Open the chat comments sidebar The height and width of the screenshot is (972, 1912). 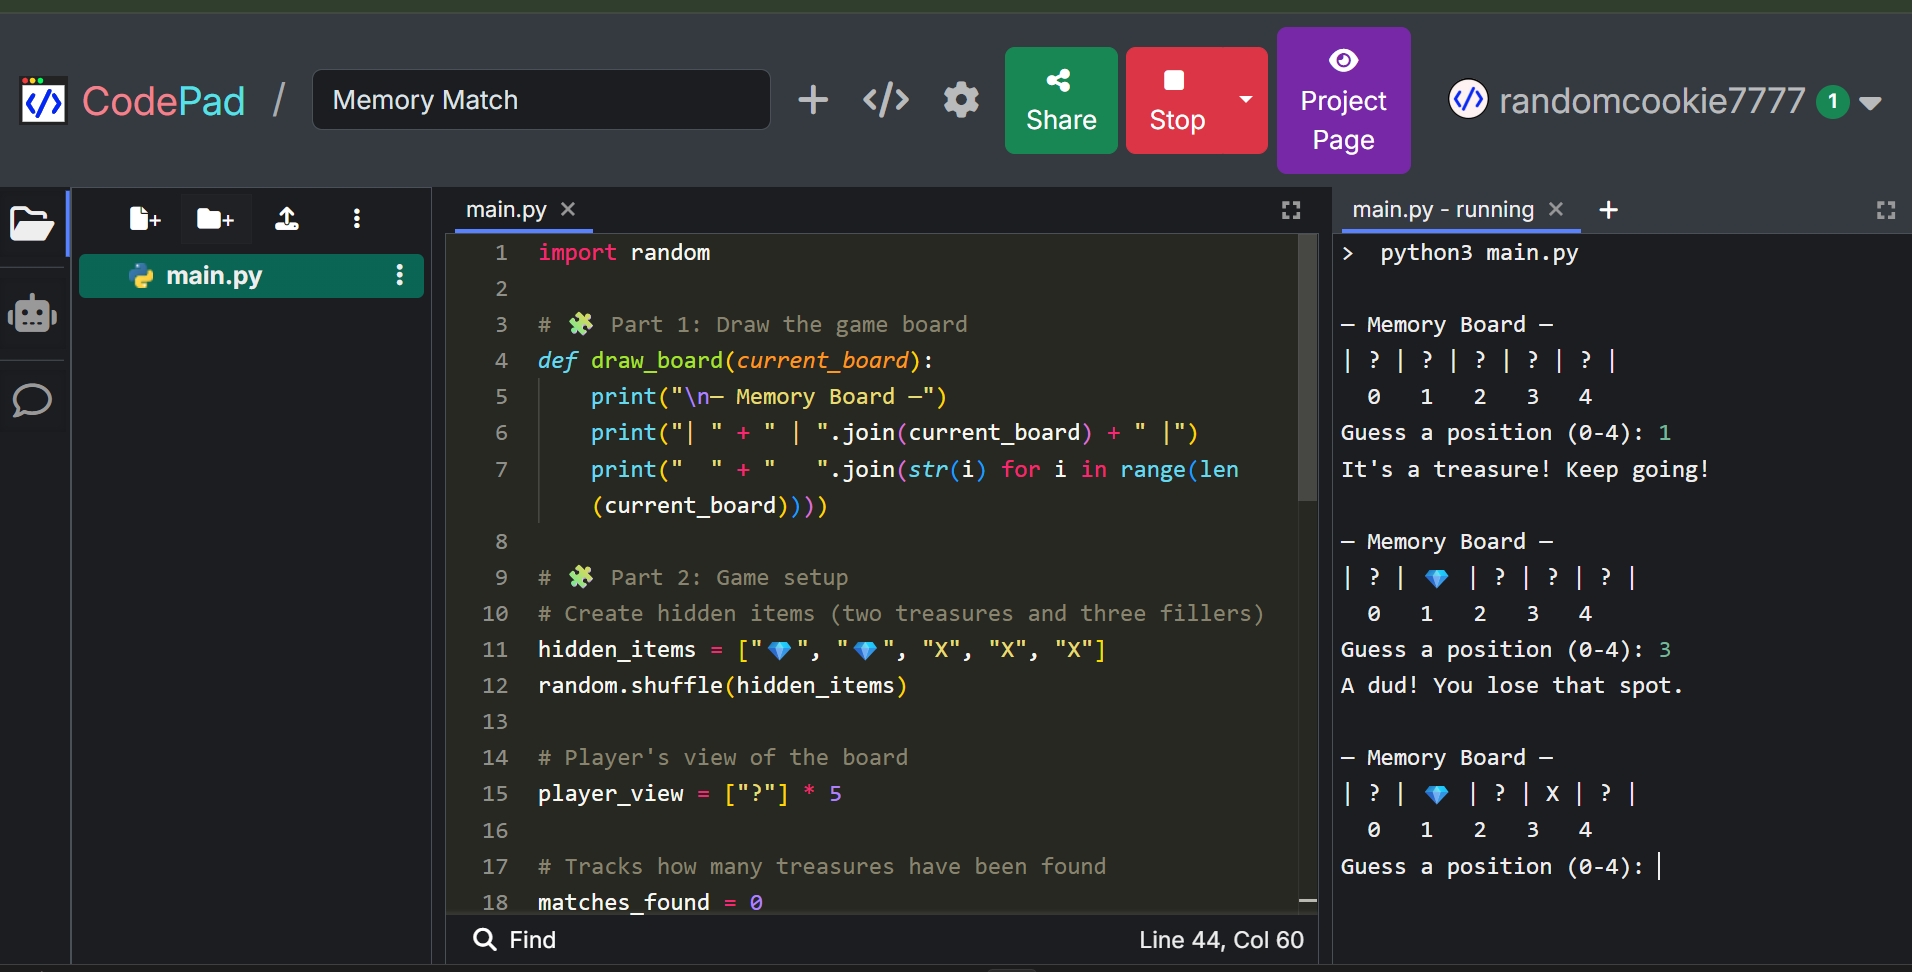(32, 400)
